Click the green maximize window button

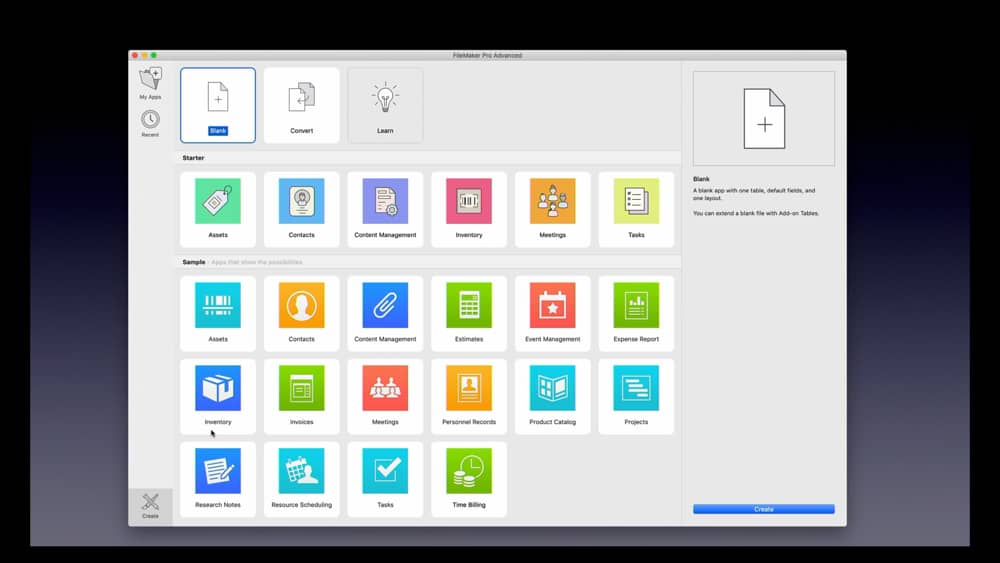coord(154,55)
